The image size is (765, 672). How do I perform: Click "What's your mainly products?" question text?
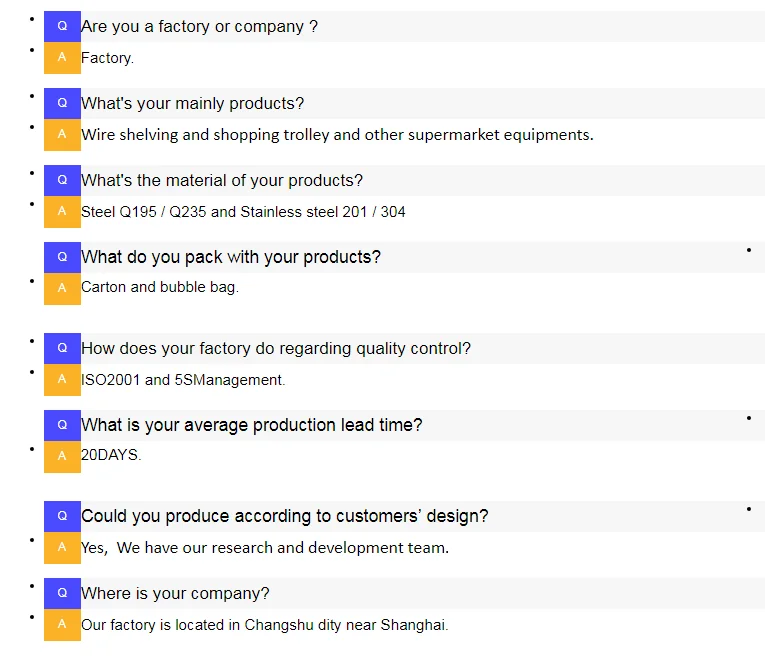tap(192, 103)
